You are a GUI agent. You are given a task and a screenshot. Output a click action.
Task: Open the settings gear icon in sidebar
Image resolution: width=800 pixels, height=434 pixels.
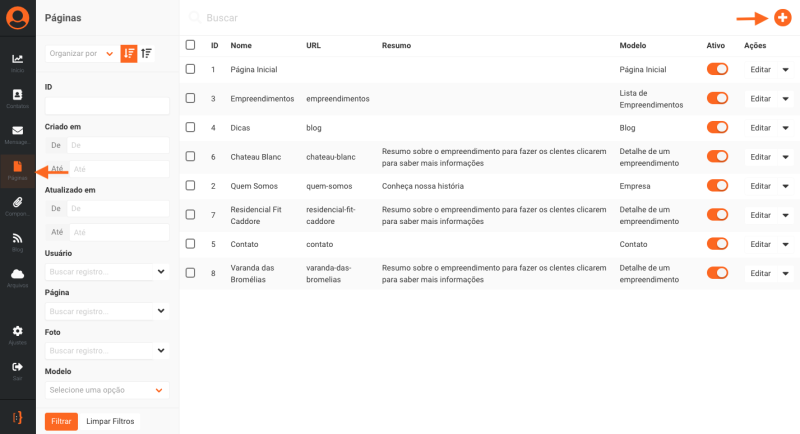17,333
